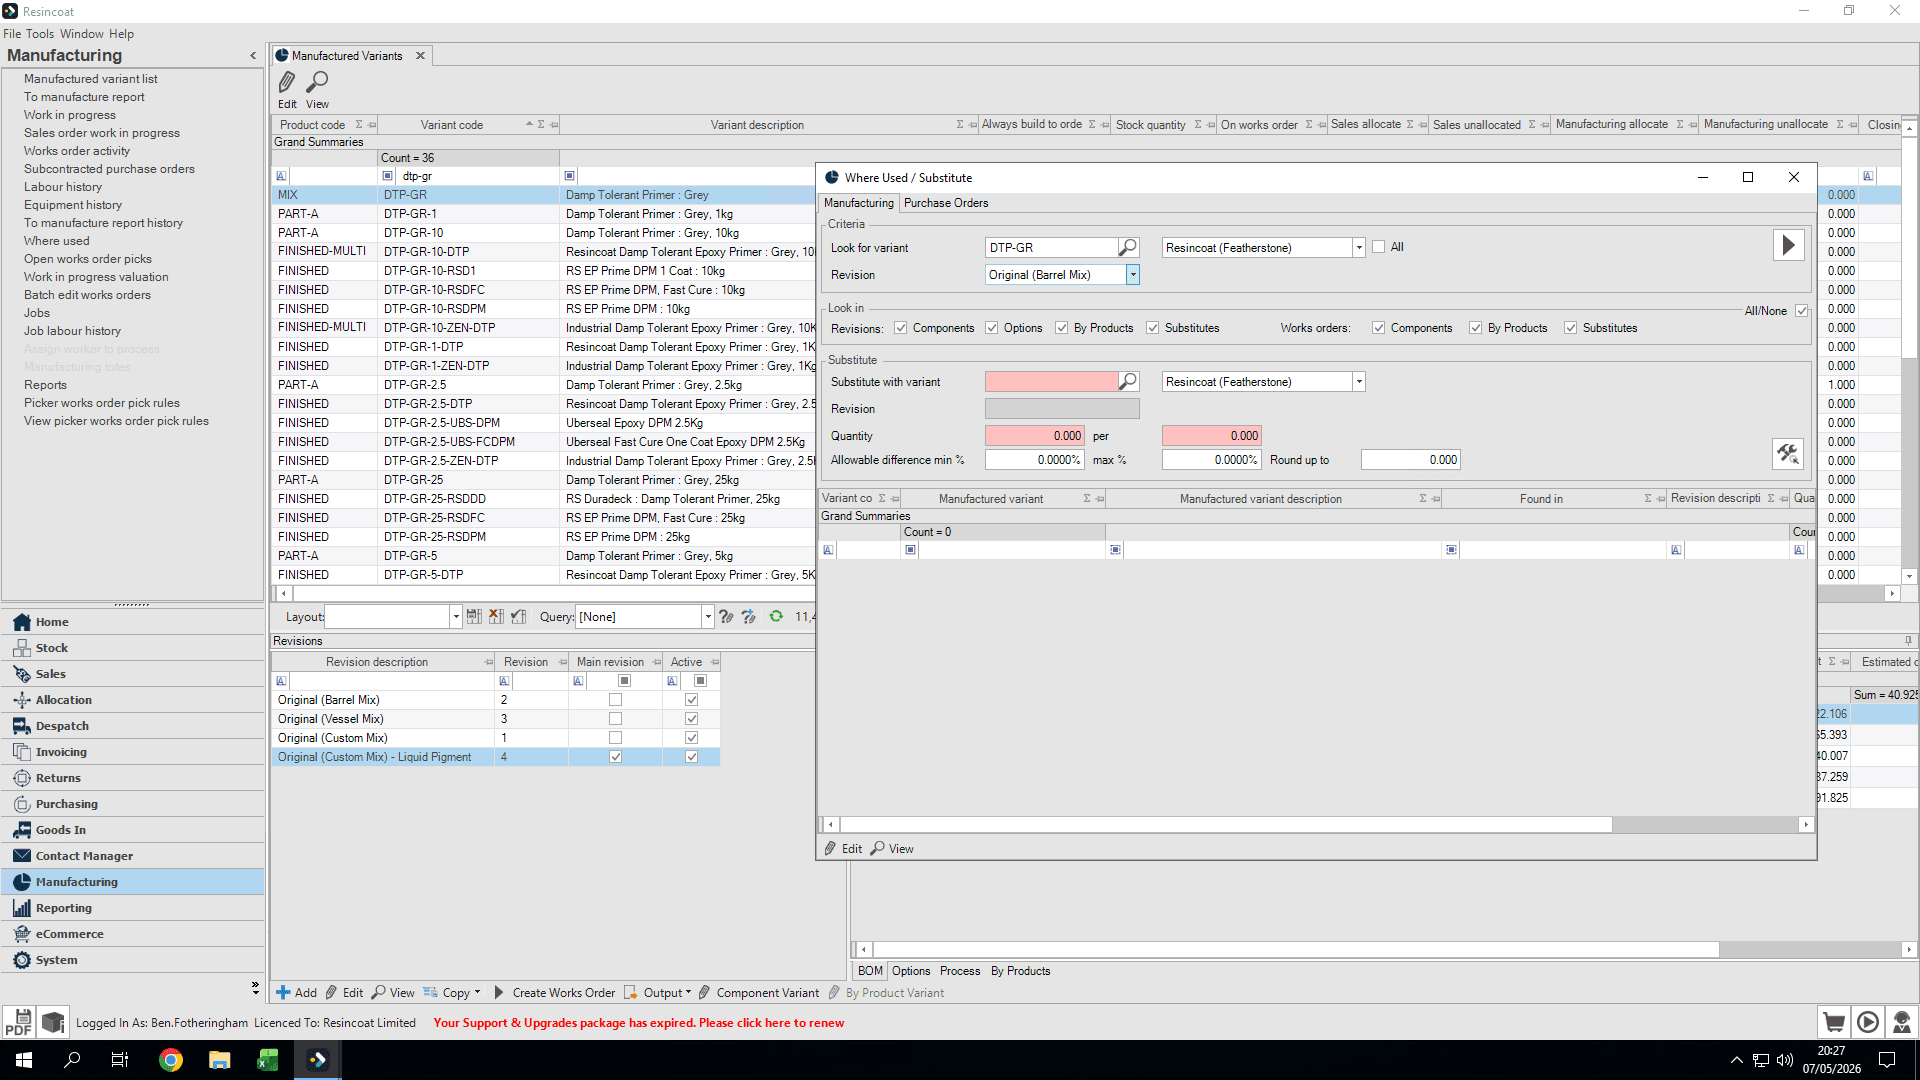Uncheck the Options checkbox in Look in
This screenshot has height=1080, width=1920.
pos(992,328)
